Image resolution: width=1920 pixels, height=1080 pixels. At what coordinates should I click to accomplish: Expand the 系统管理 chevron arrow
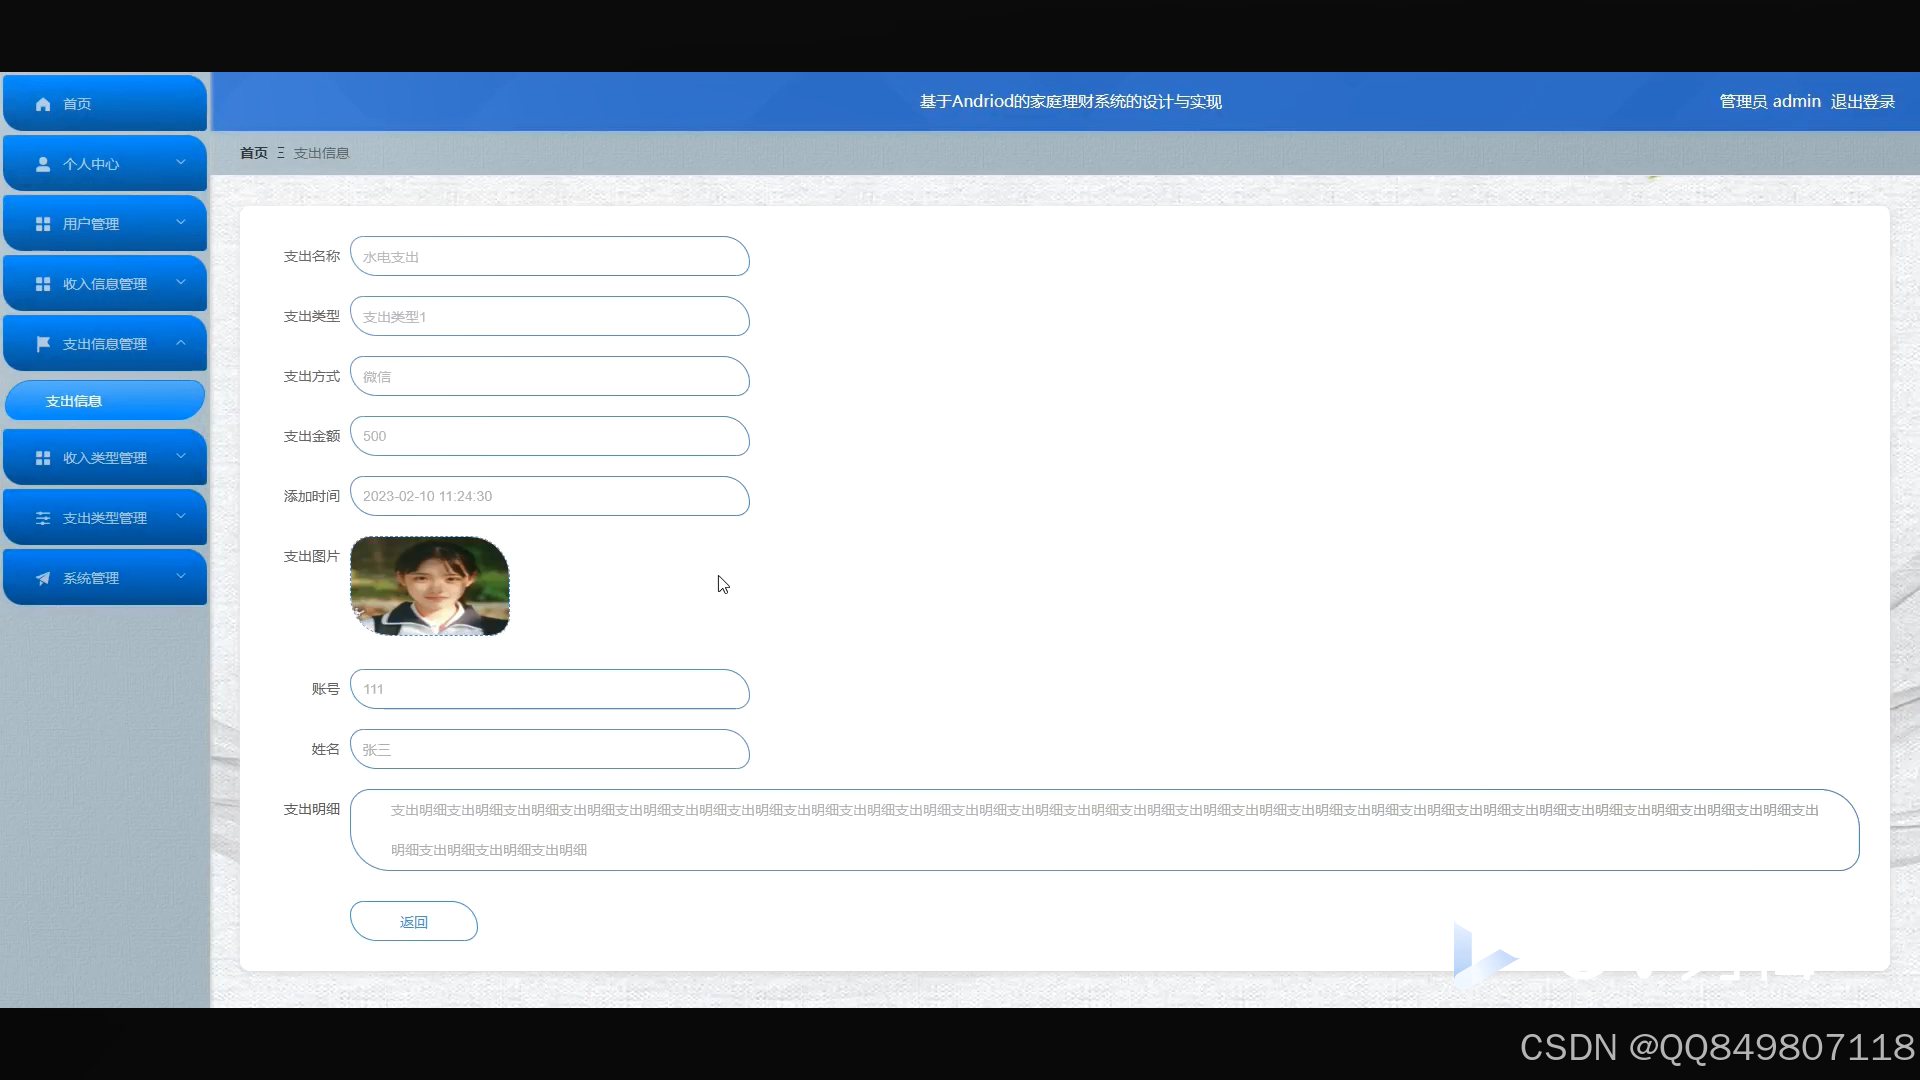point(181,576)
